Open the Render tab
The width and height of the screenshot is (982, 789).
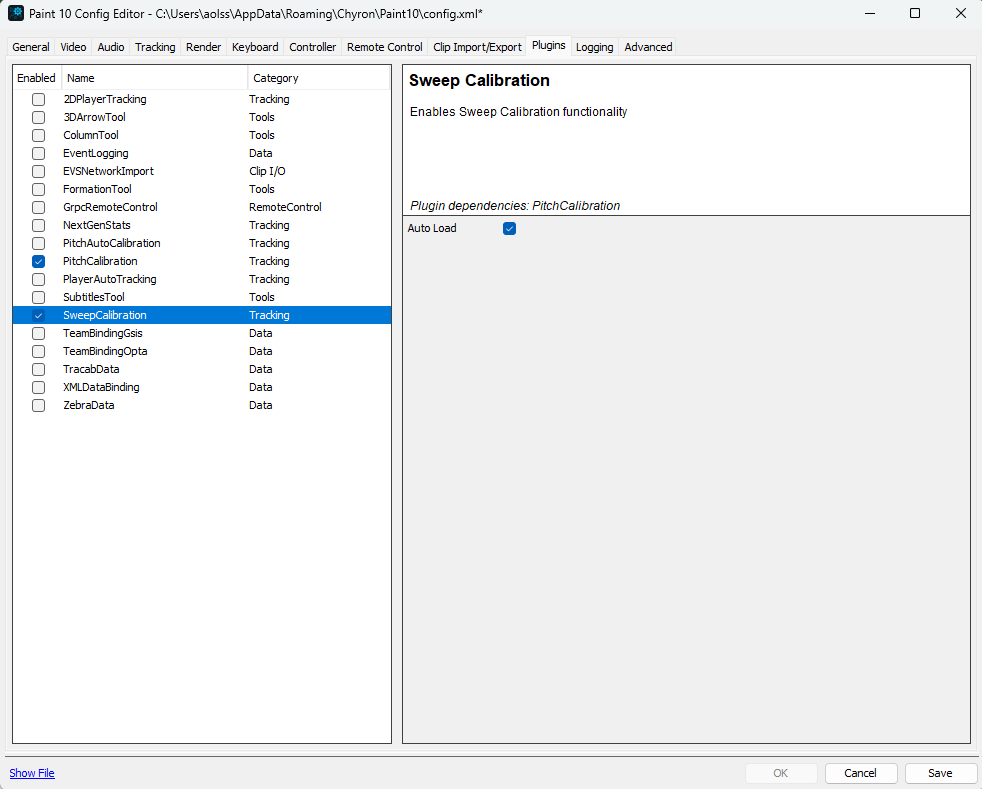pos(204,47)
